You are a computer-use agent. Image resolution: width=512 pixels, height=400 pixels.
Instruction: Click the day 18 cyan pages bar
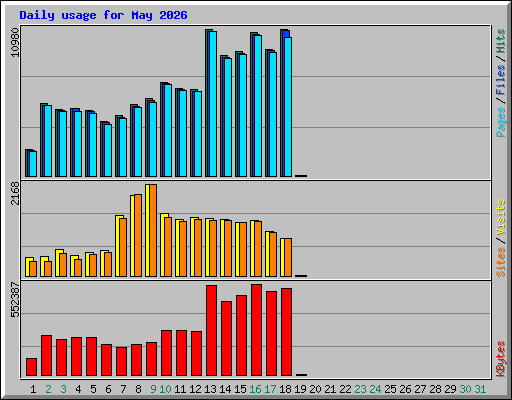288,107
